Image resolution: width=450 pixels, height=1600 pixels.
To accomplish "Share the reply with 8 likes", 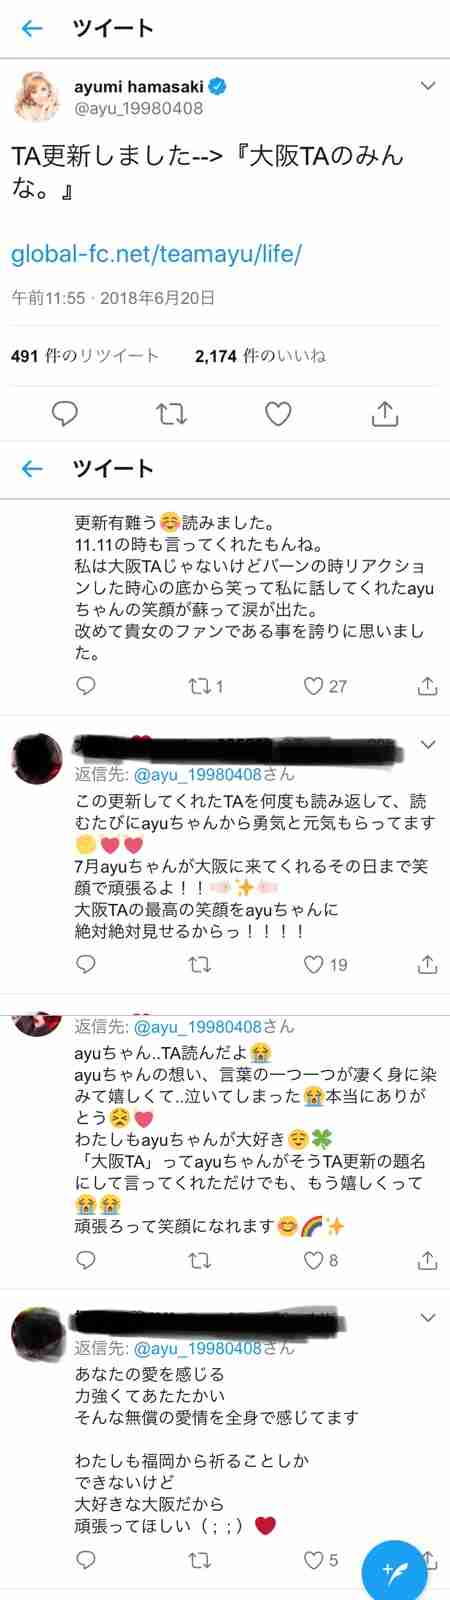I will click(x=427, y=1260).
